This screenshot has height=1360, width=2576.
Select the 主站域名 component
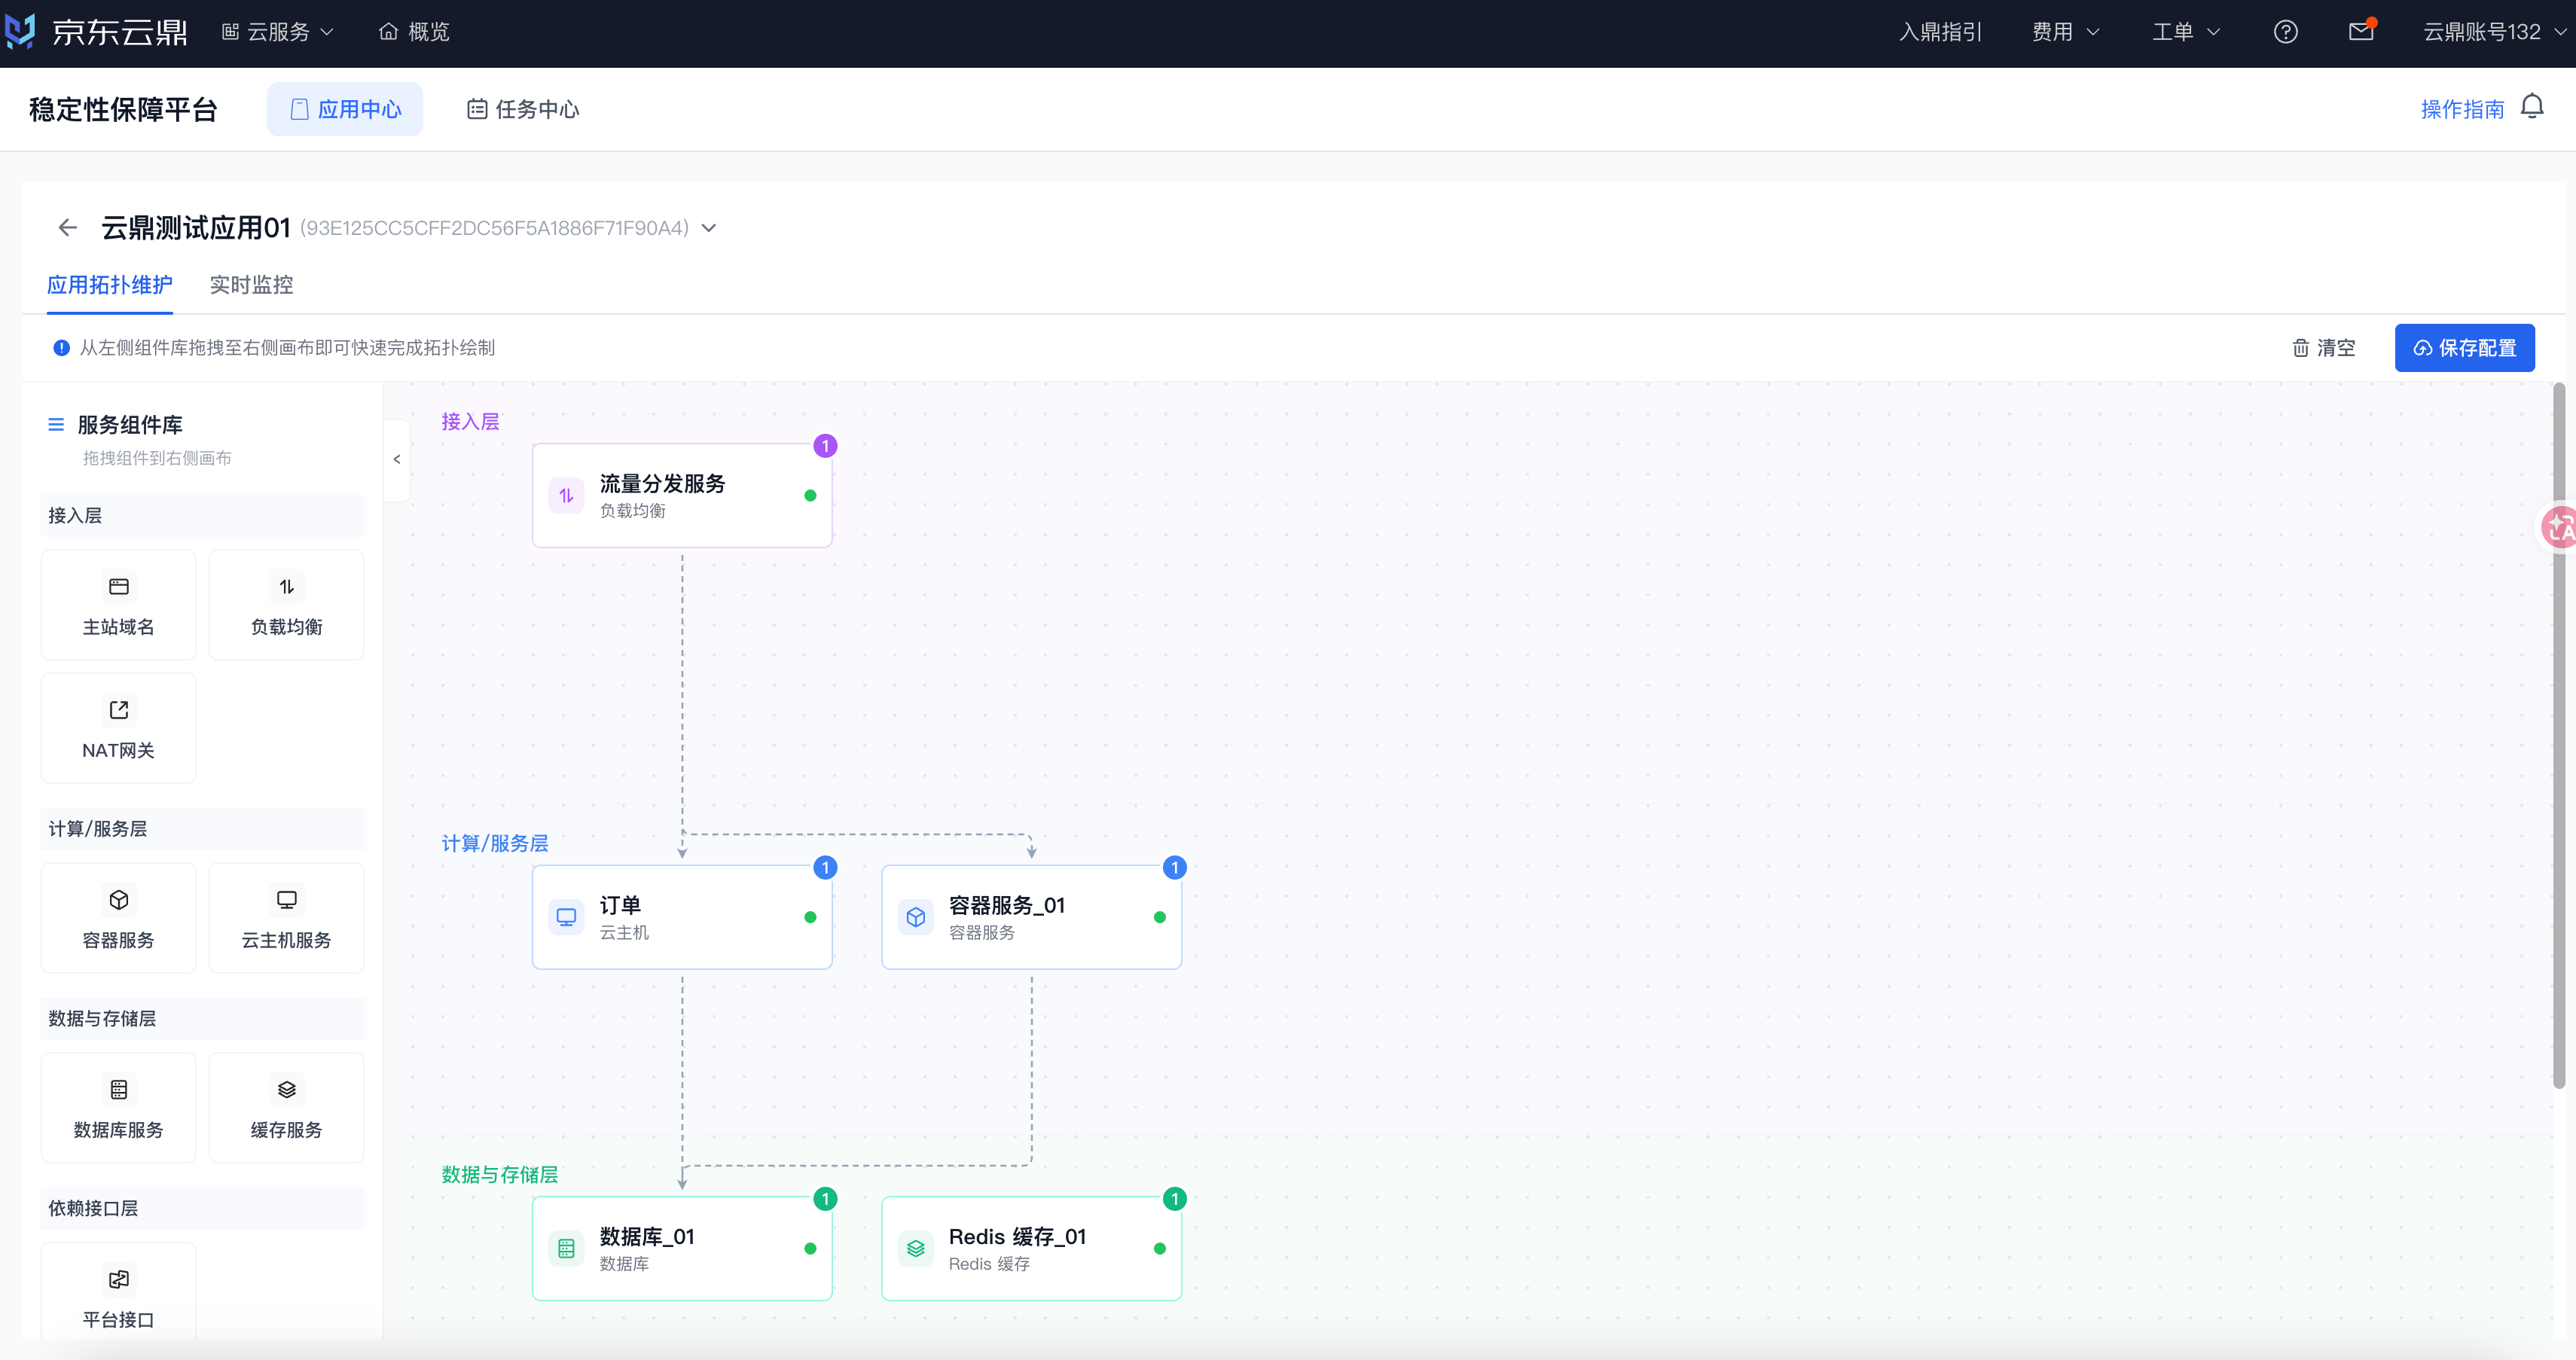(118, 604)
